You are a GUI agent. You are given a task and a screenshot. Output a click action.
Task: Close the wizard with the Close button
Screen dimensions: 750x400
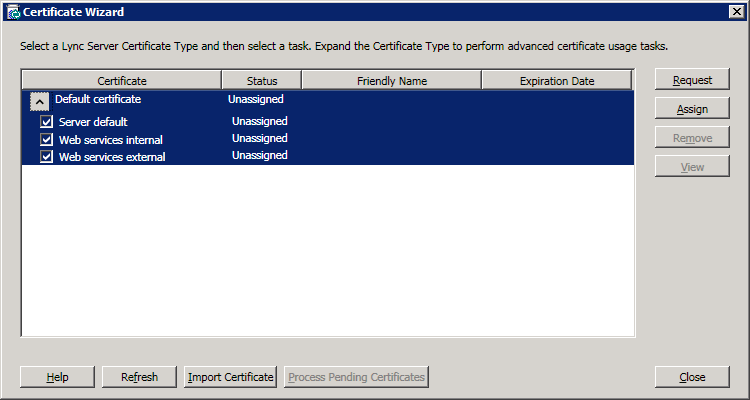pyautogui.click(x=692, y=377)
